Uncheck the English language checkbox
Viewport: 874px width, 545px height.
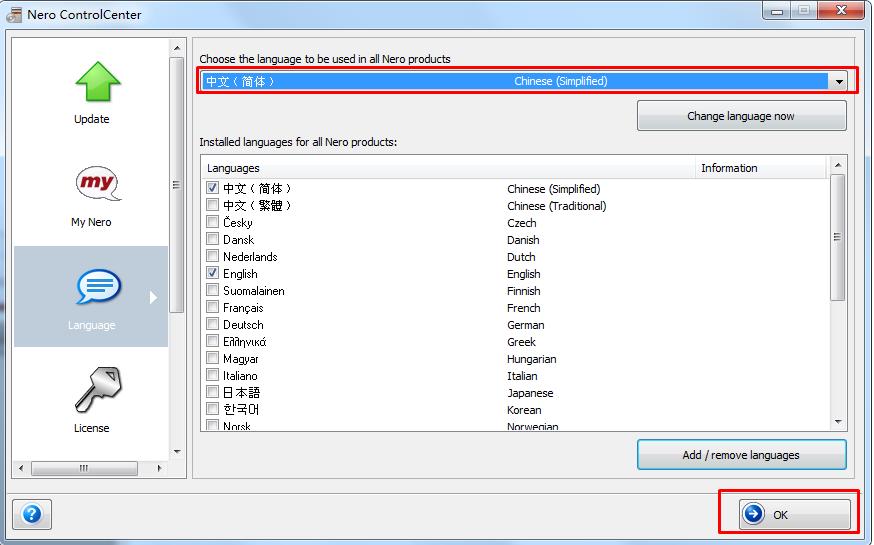tap(212, 272)
